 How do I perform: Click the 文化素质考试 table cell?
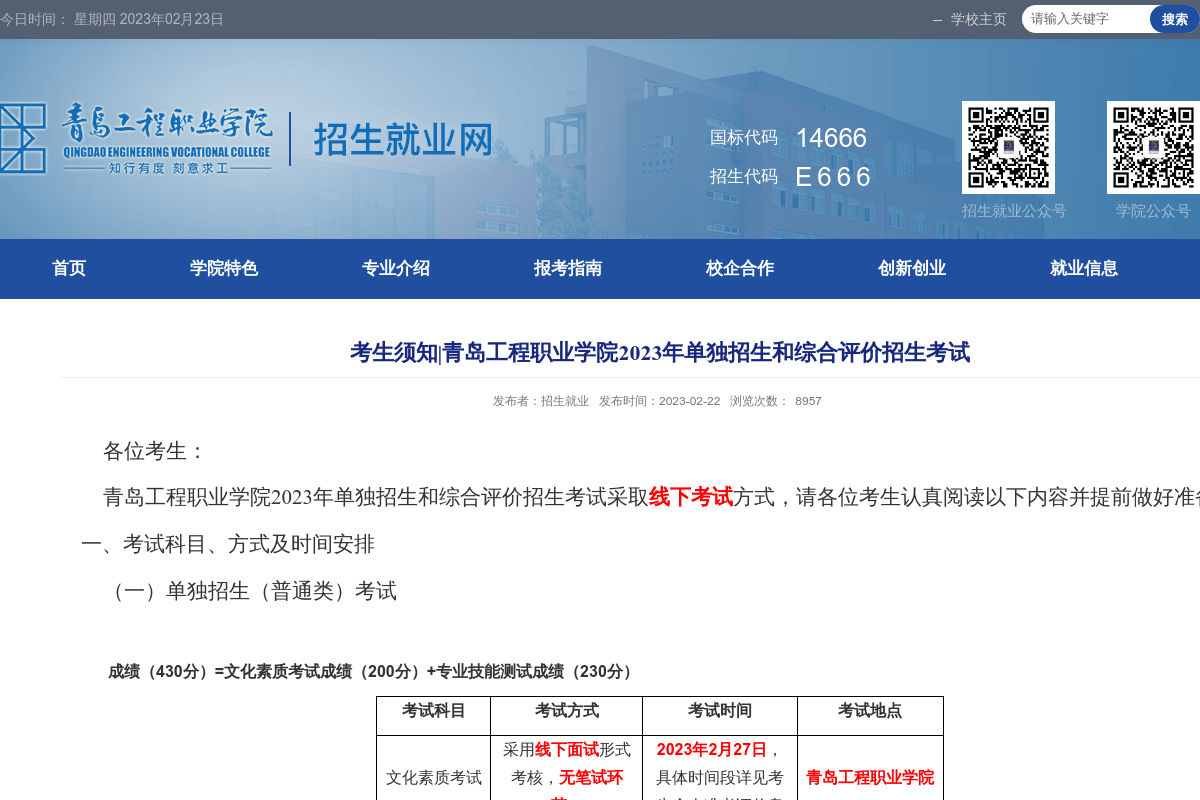[434, 777]
